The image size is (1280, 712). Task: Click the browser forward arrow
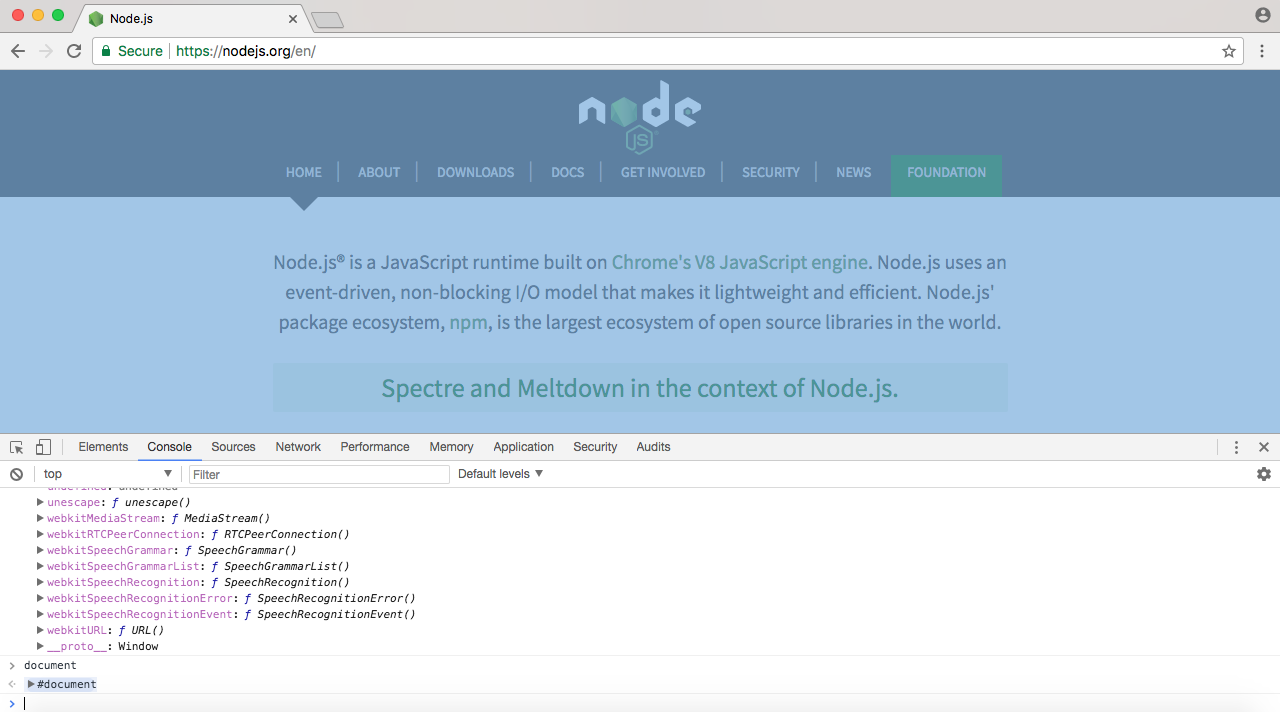coord(46,51)
